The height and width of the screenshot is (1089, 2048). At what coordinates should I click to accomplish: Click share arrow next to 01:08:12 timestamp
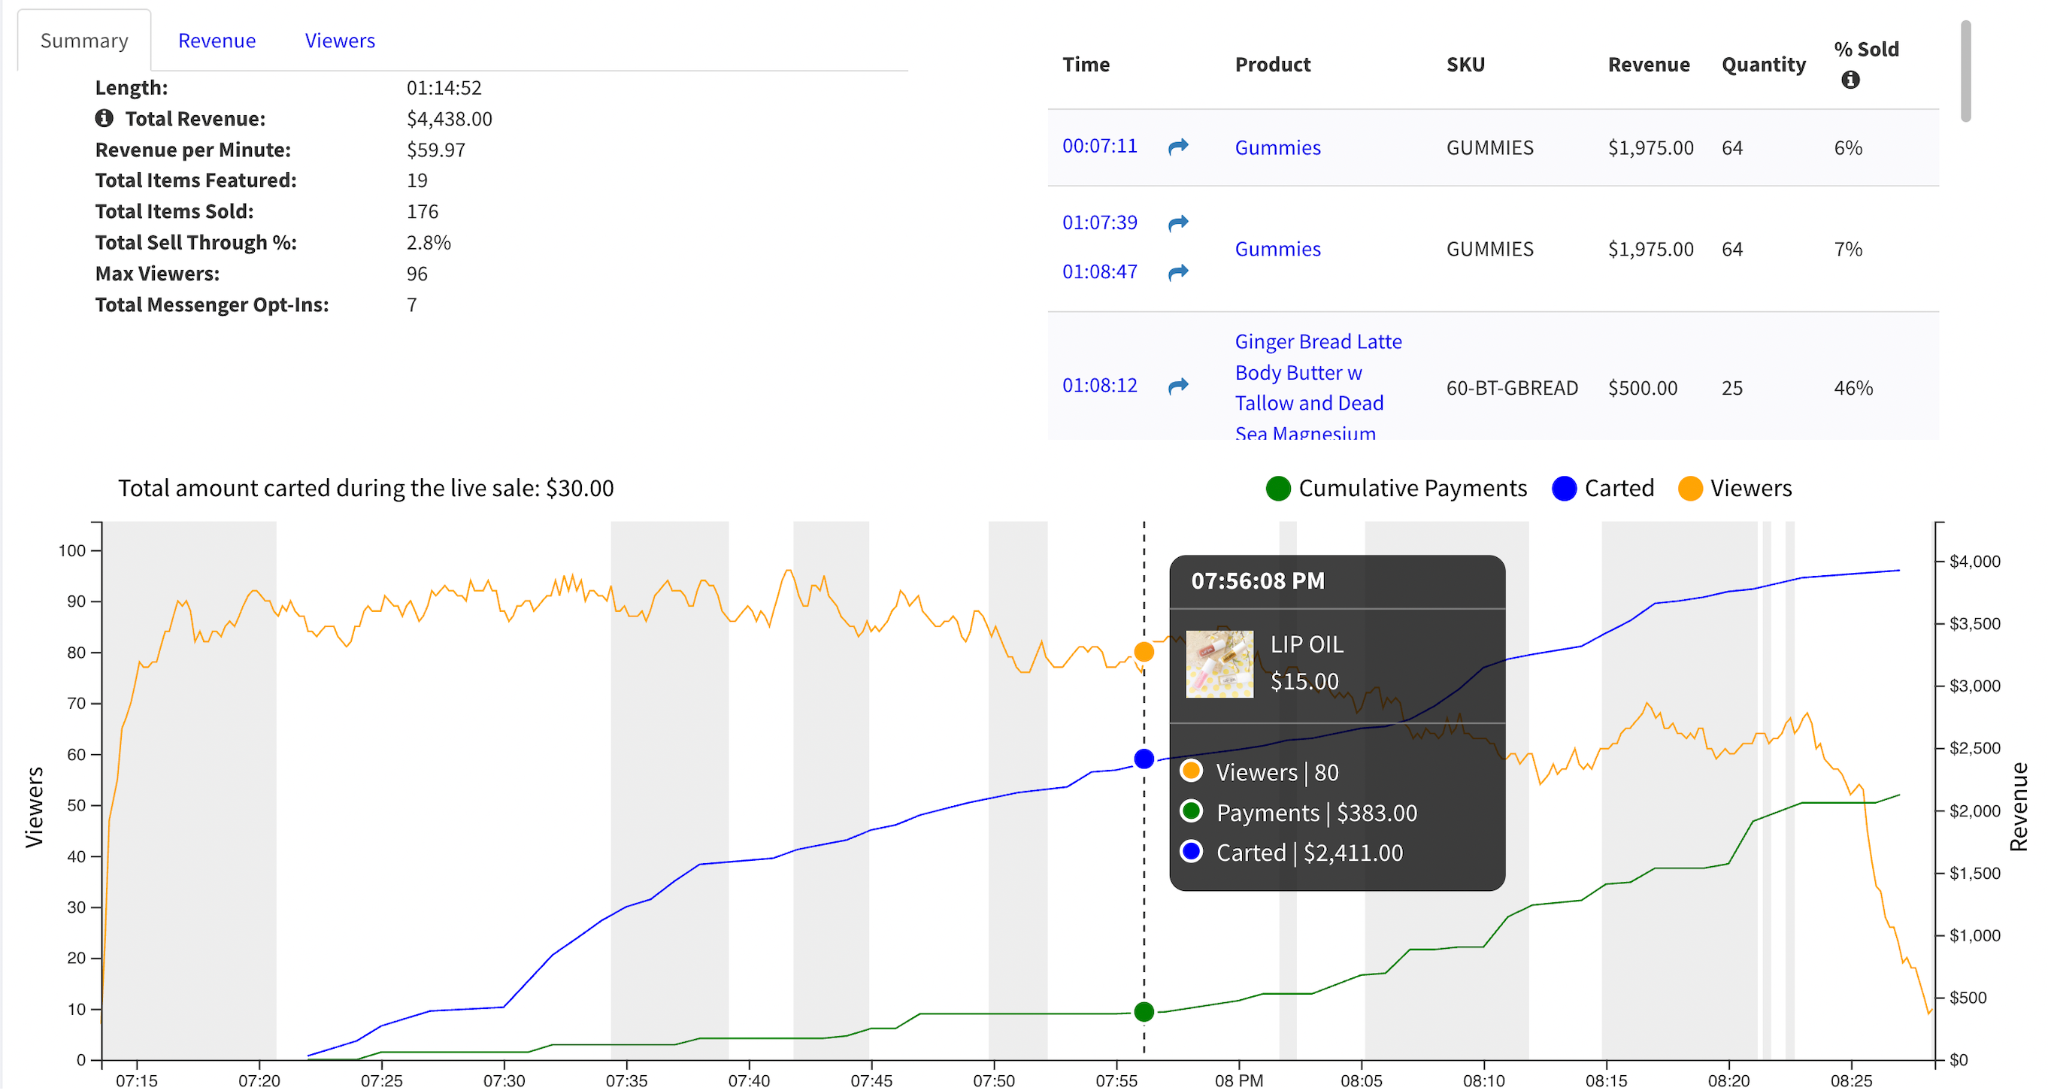point(1178,386)
